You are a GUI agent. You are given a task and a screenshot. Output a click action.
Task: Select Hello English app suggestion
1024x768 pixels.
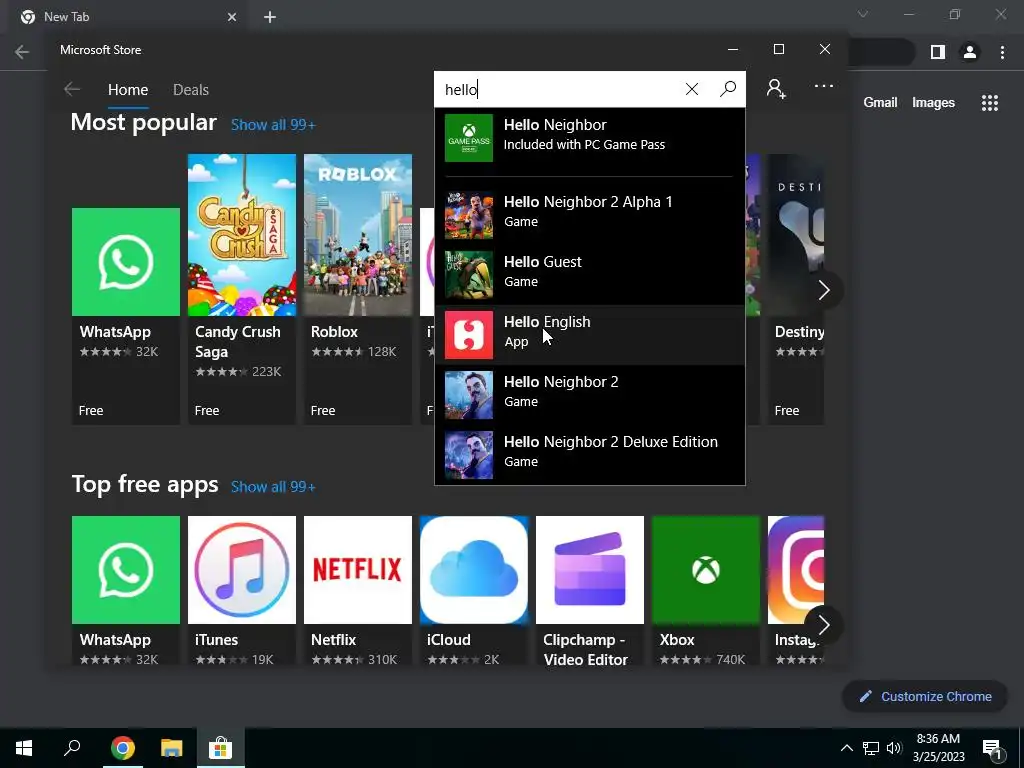tap(590, 335)
